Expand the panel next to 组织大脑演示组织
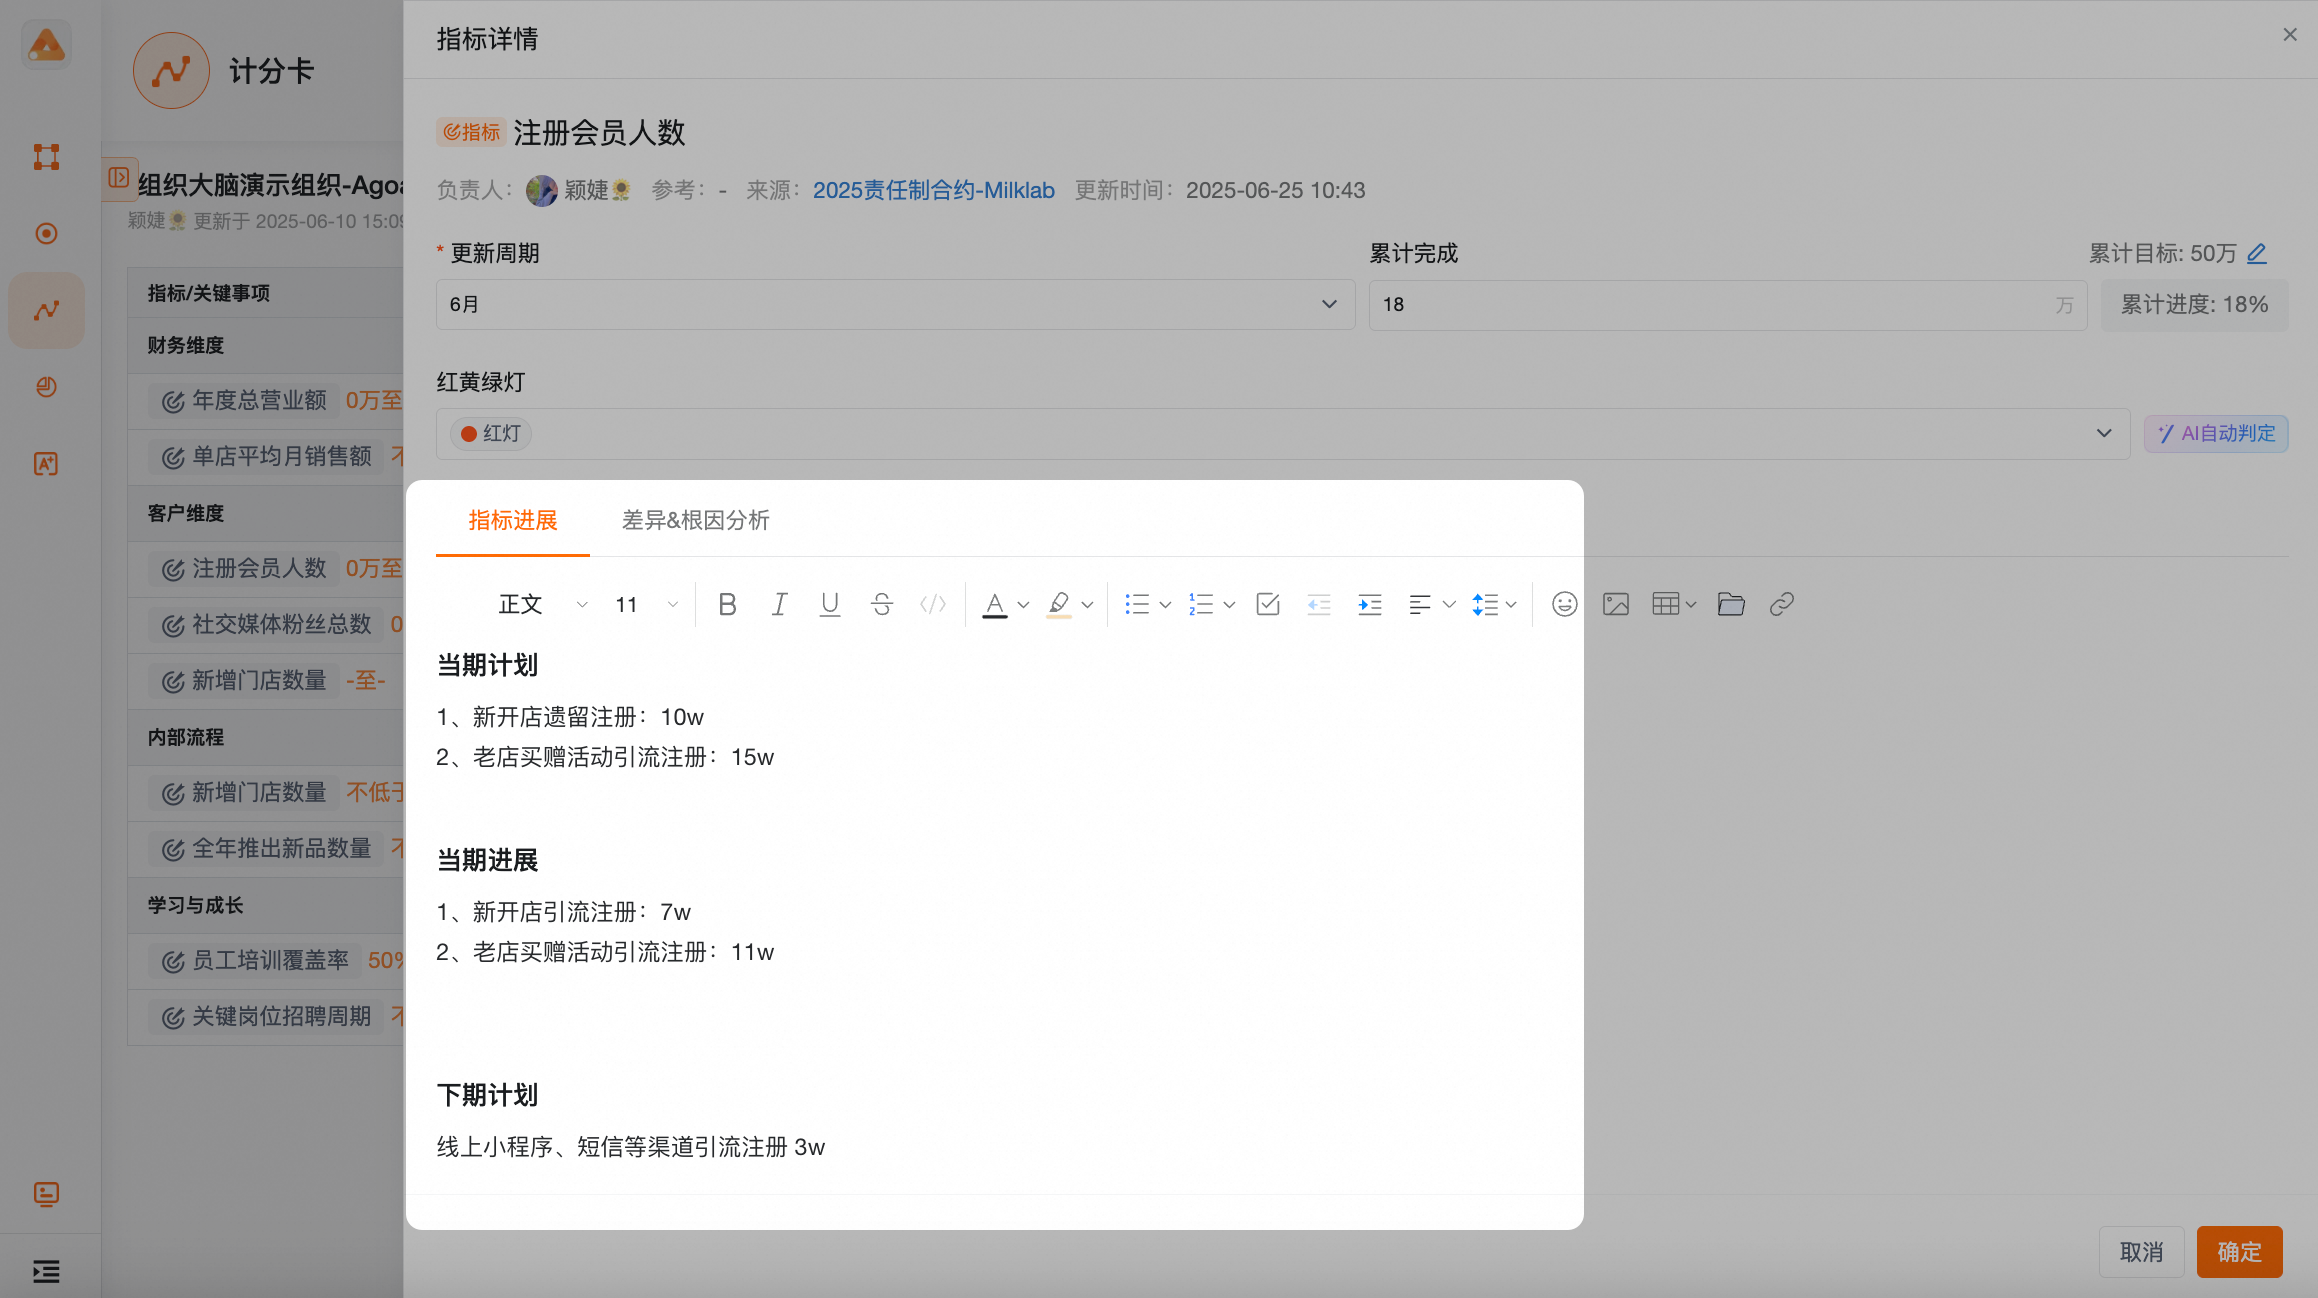The width and height of the screenshot is (2318, 1298). pyautogui.click(x=119, y=177)
